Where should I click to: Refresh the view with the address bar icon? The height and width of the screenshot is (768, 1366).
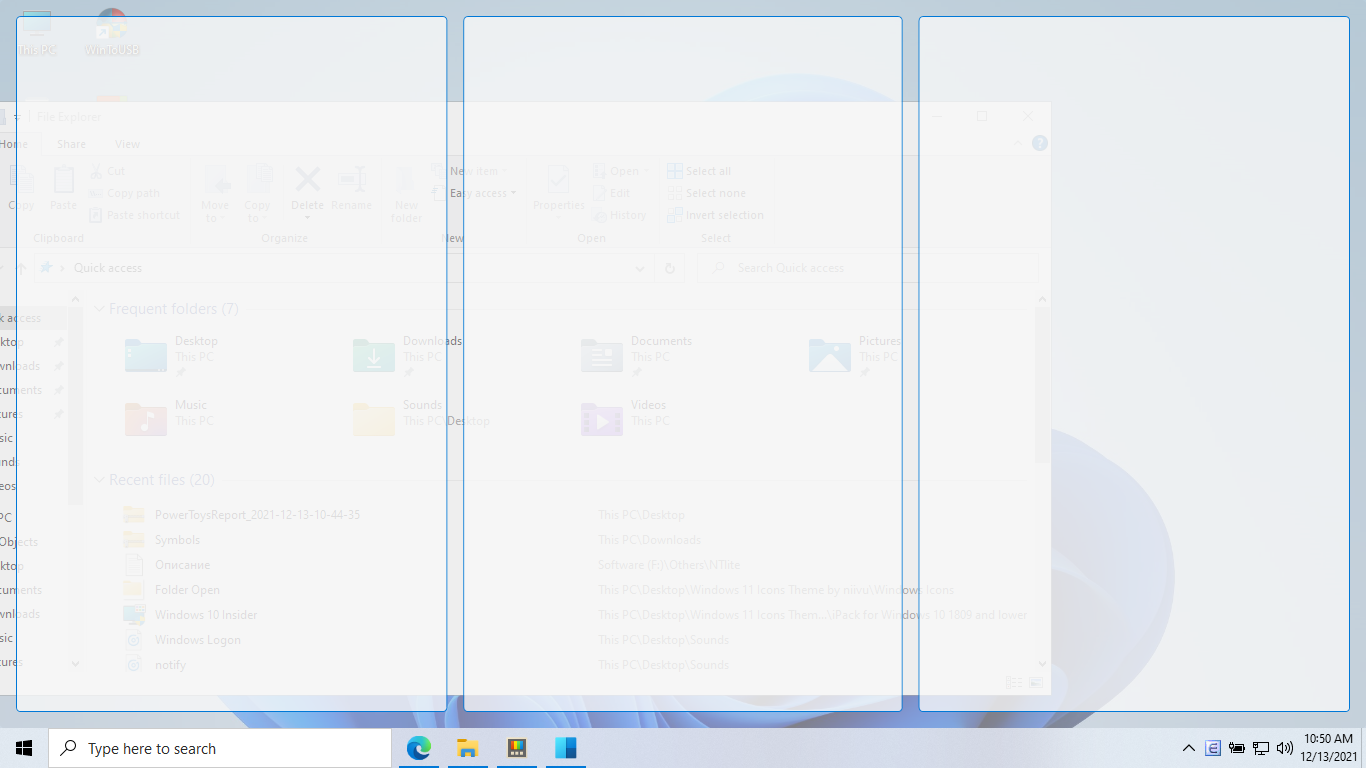pyautogui.click(x=669, y=267)
